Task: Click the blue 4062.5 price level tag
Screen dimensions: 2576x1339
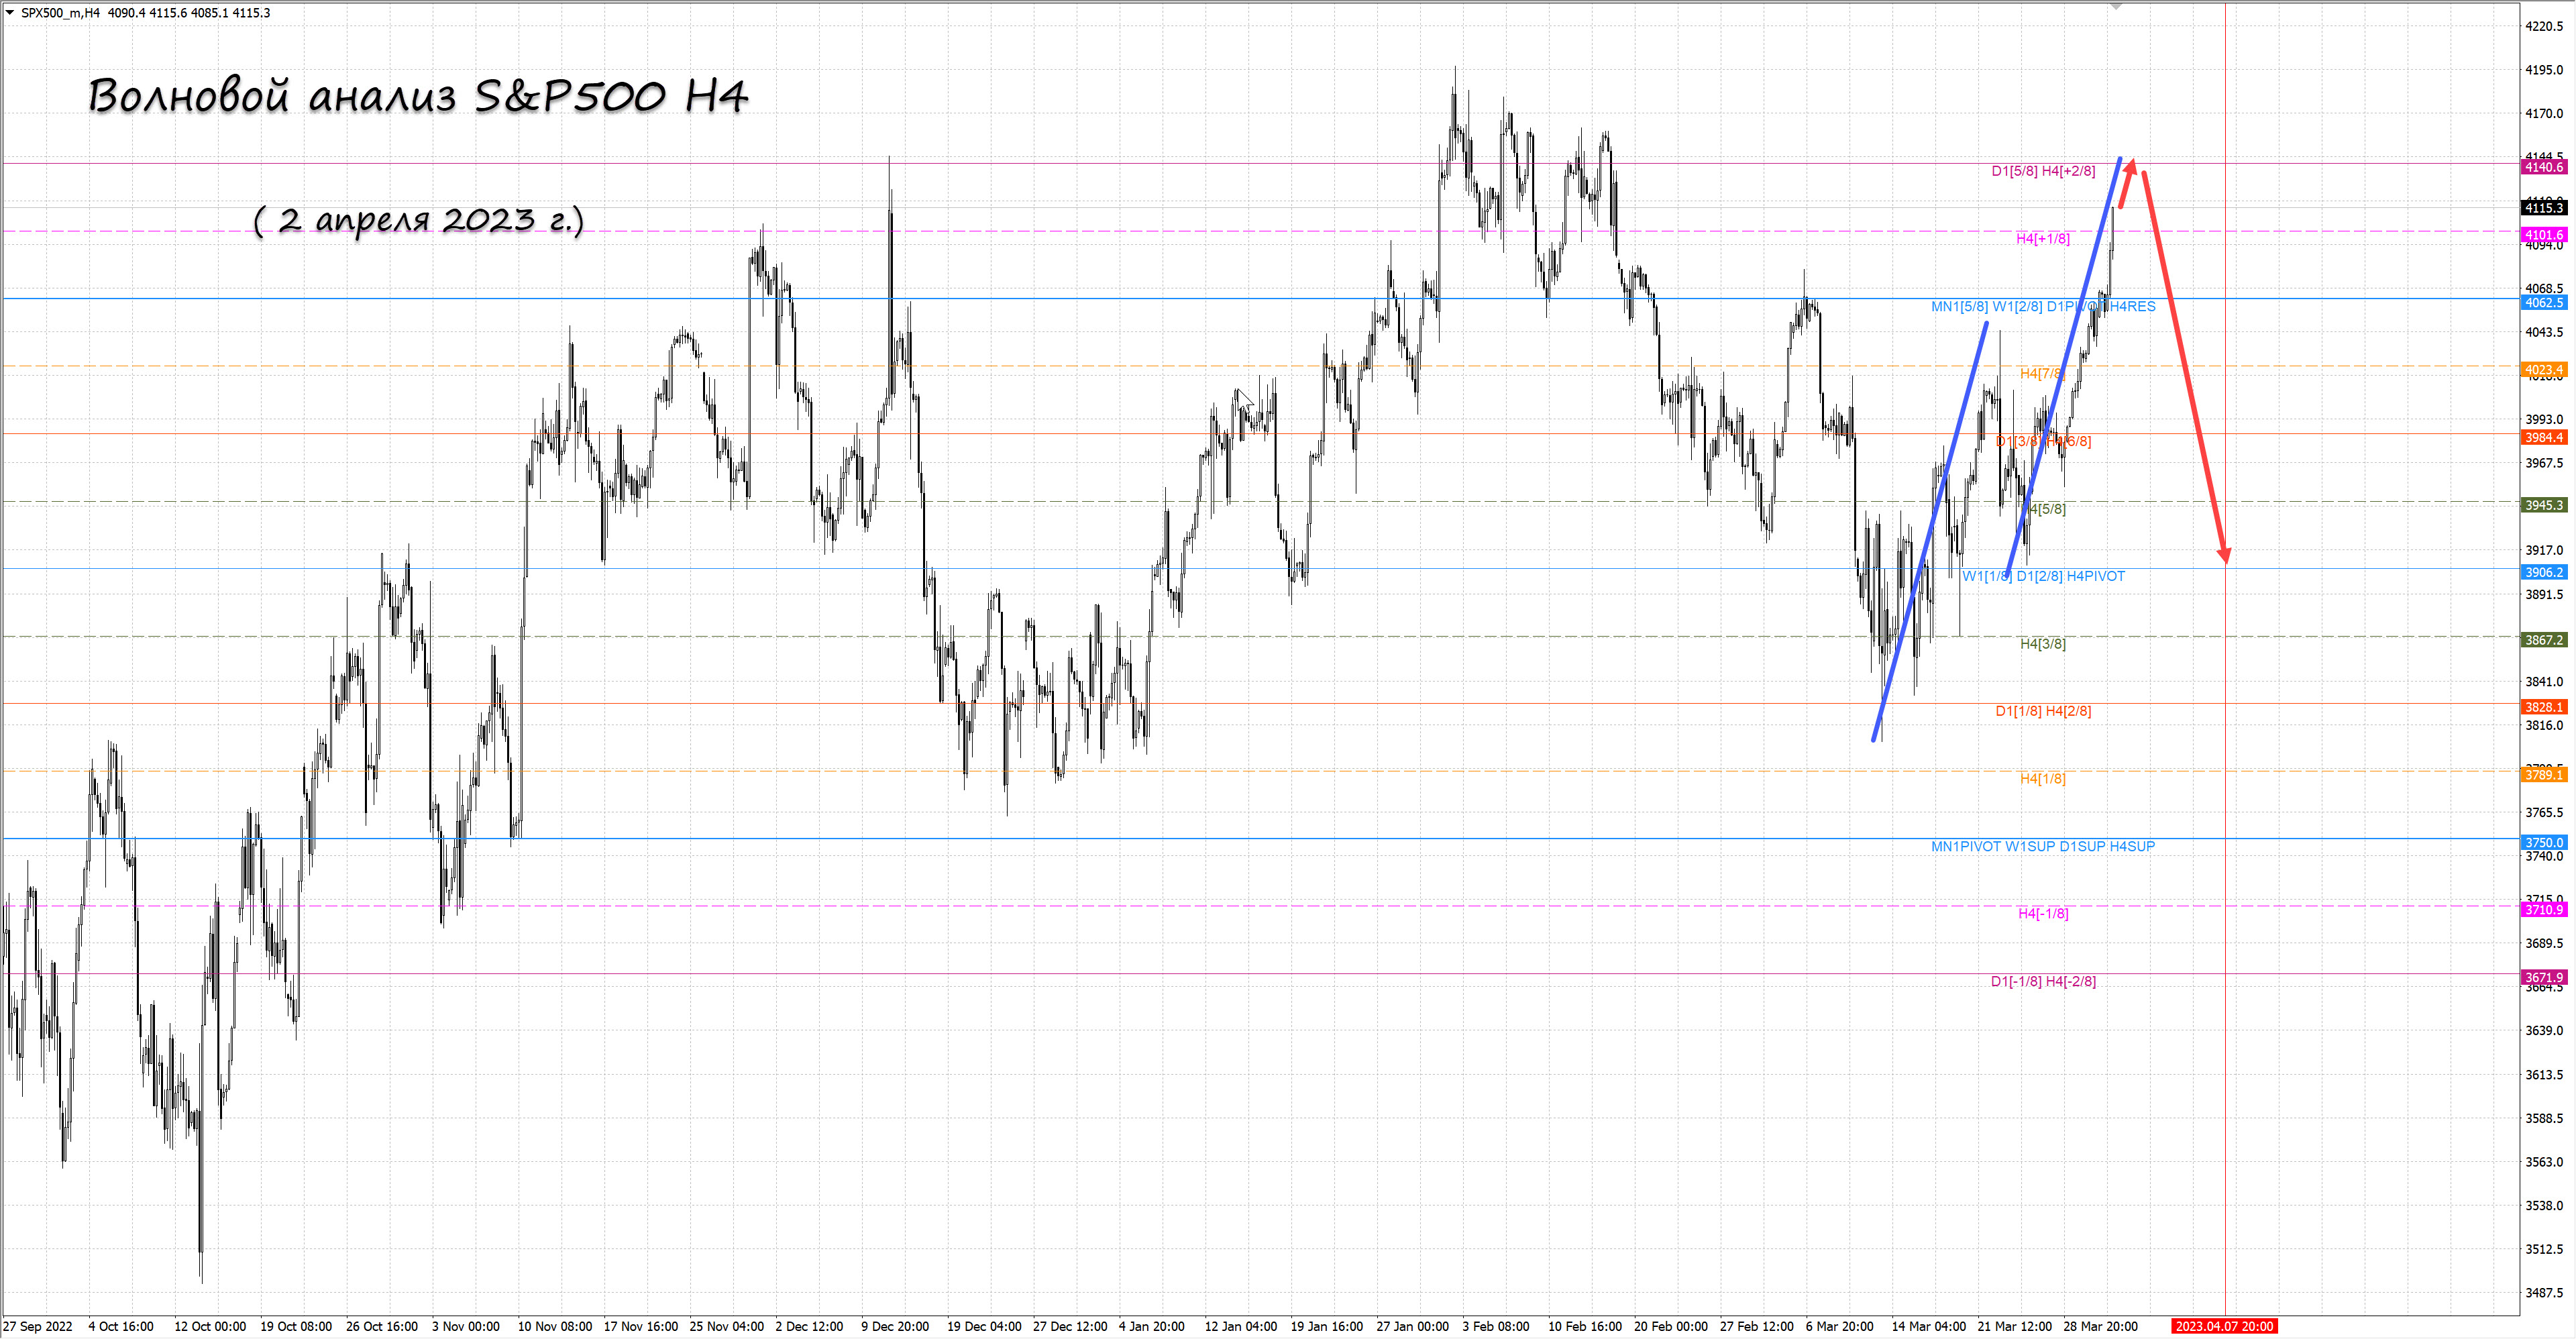Action: 2543,302
